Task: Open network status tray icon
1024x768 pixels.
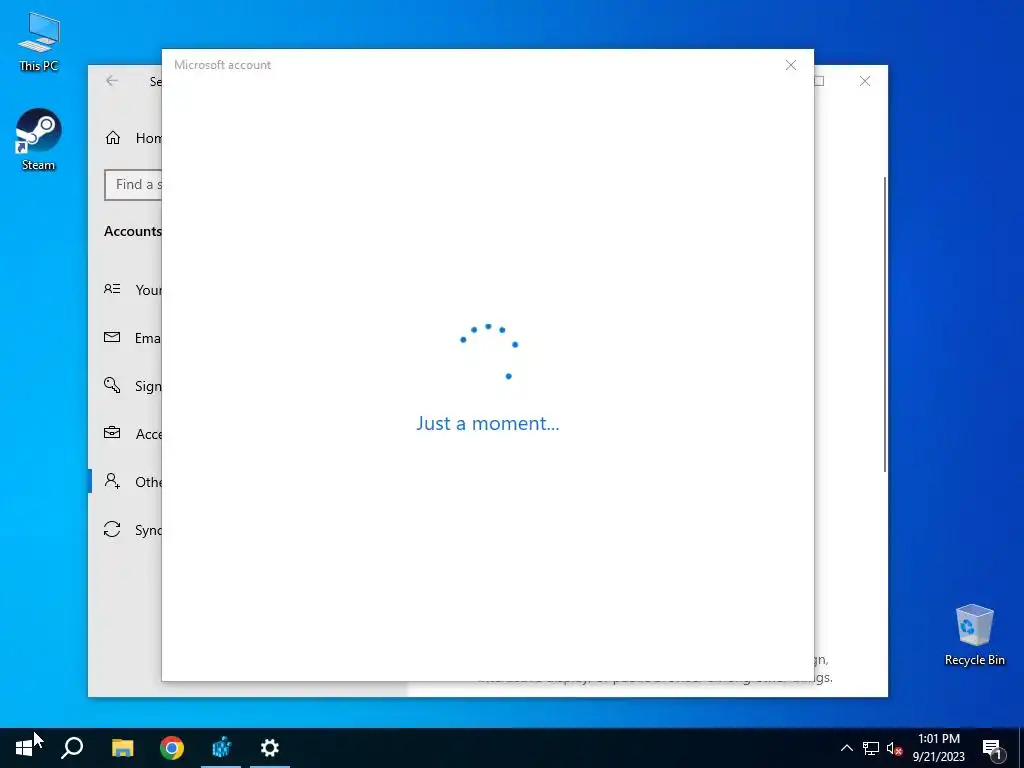Action: coord(871,748)
